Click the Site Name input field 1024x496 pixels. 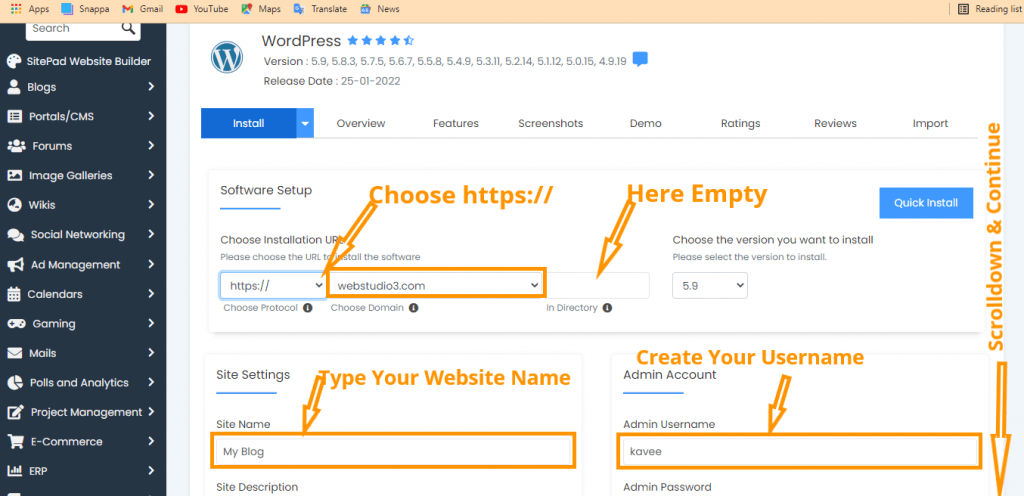[x=393, y=451]
